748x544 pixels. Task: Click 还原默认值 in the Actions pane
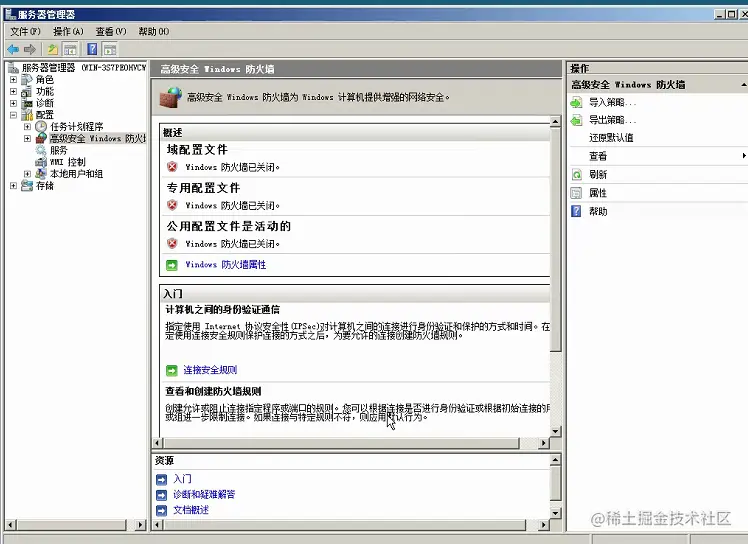tap(611, 138)
